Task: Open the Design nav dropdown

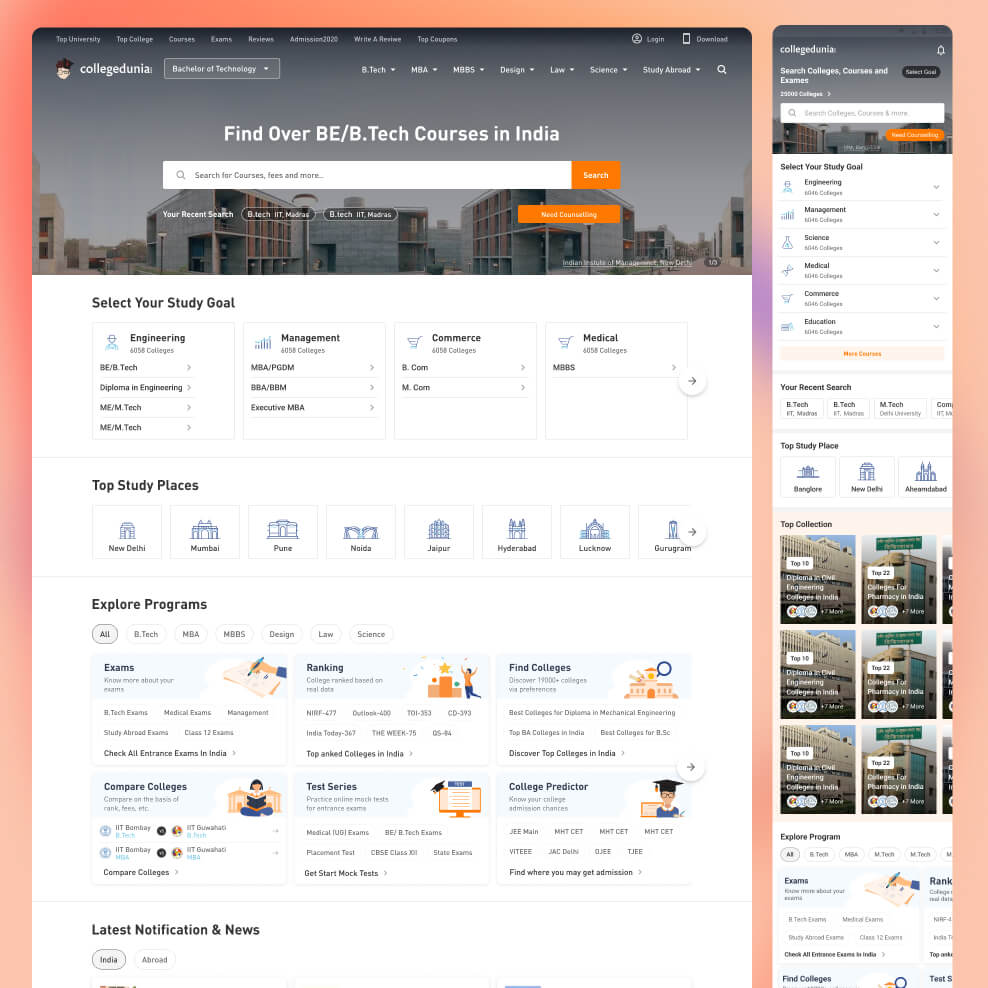Action: tap(517, 70)
